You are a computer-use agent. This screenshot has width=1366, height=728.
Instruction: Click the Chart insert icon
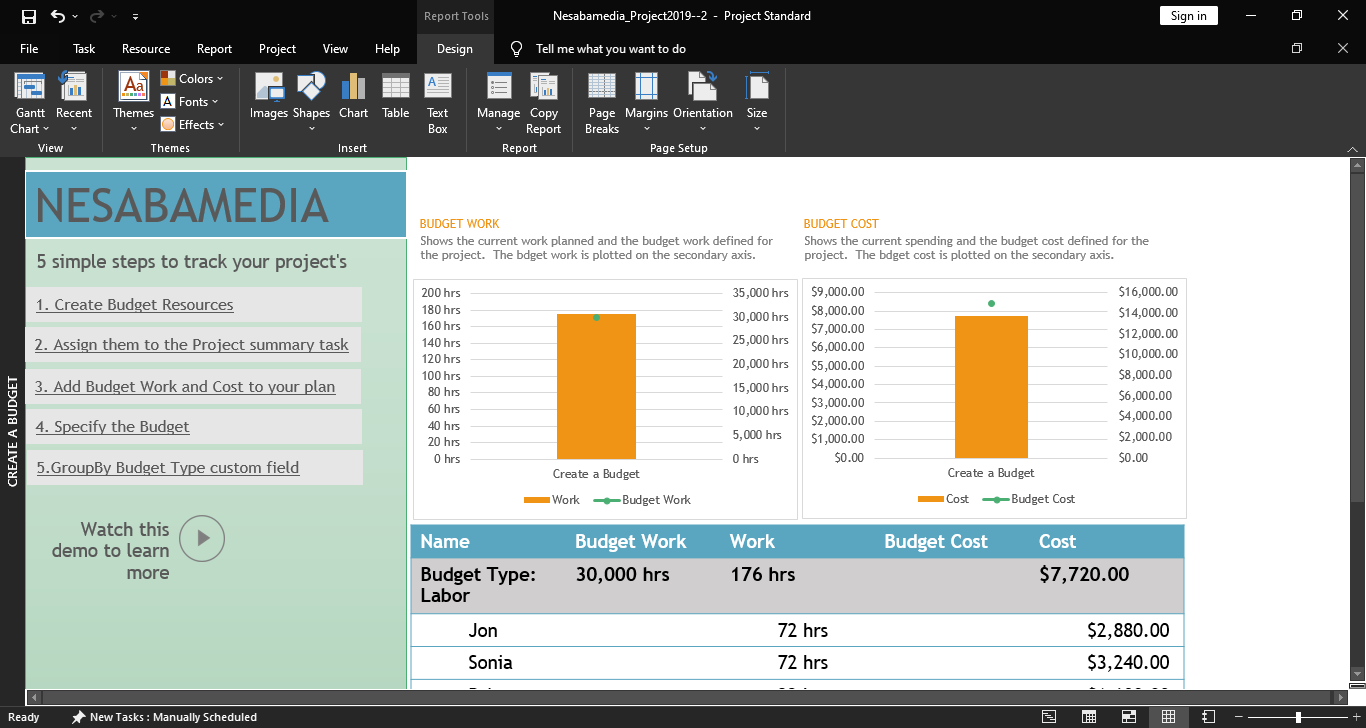[353, 96]
